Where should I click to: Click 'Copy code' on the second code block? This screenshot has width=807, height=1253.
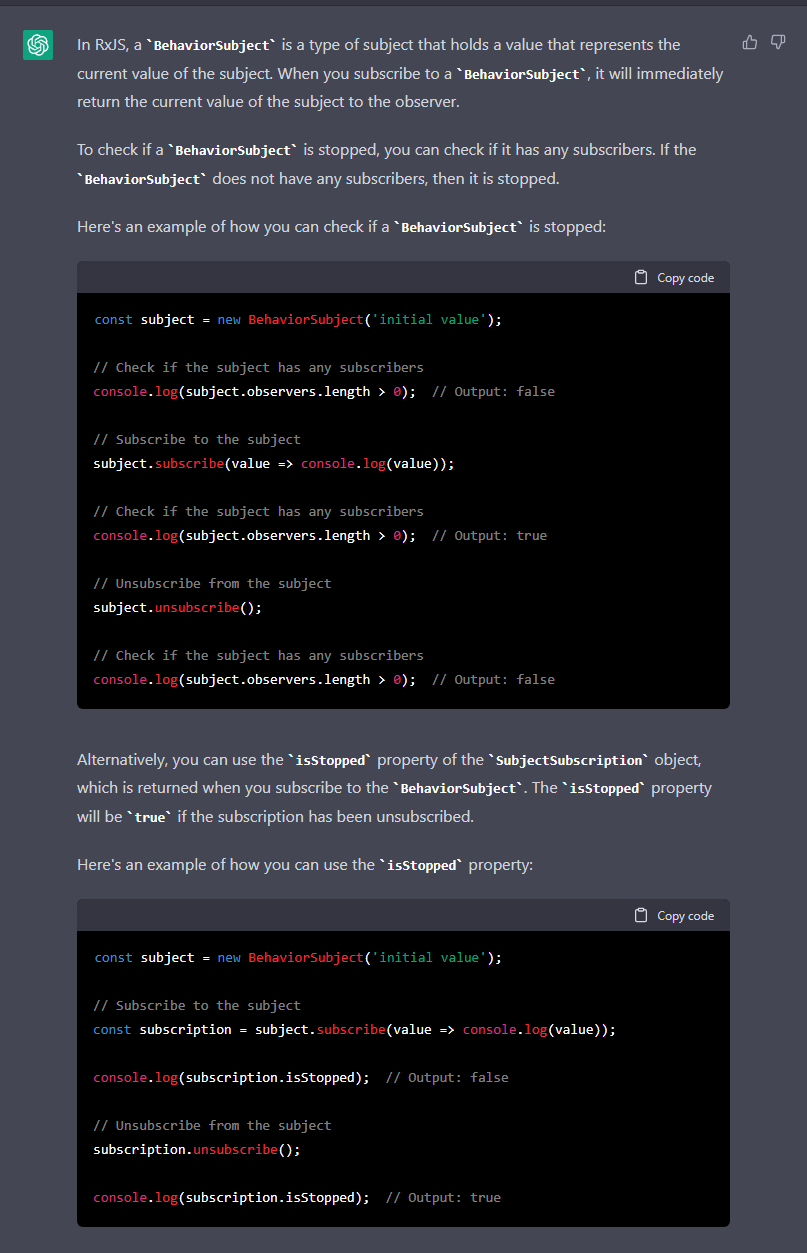pos(685,915)
